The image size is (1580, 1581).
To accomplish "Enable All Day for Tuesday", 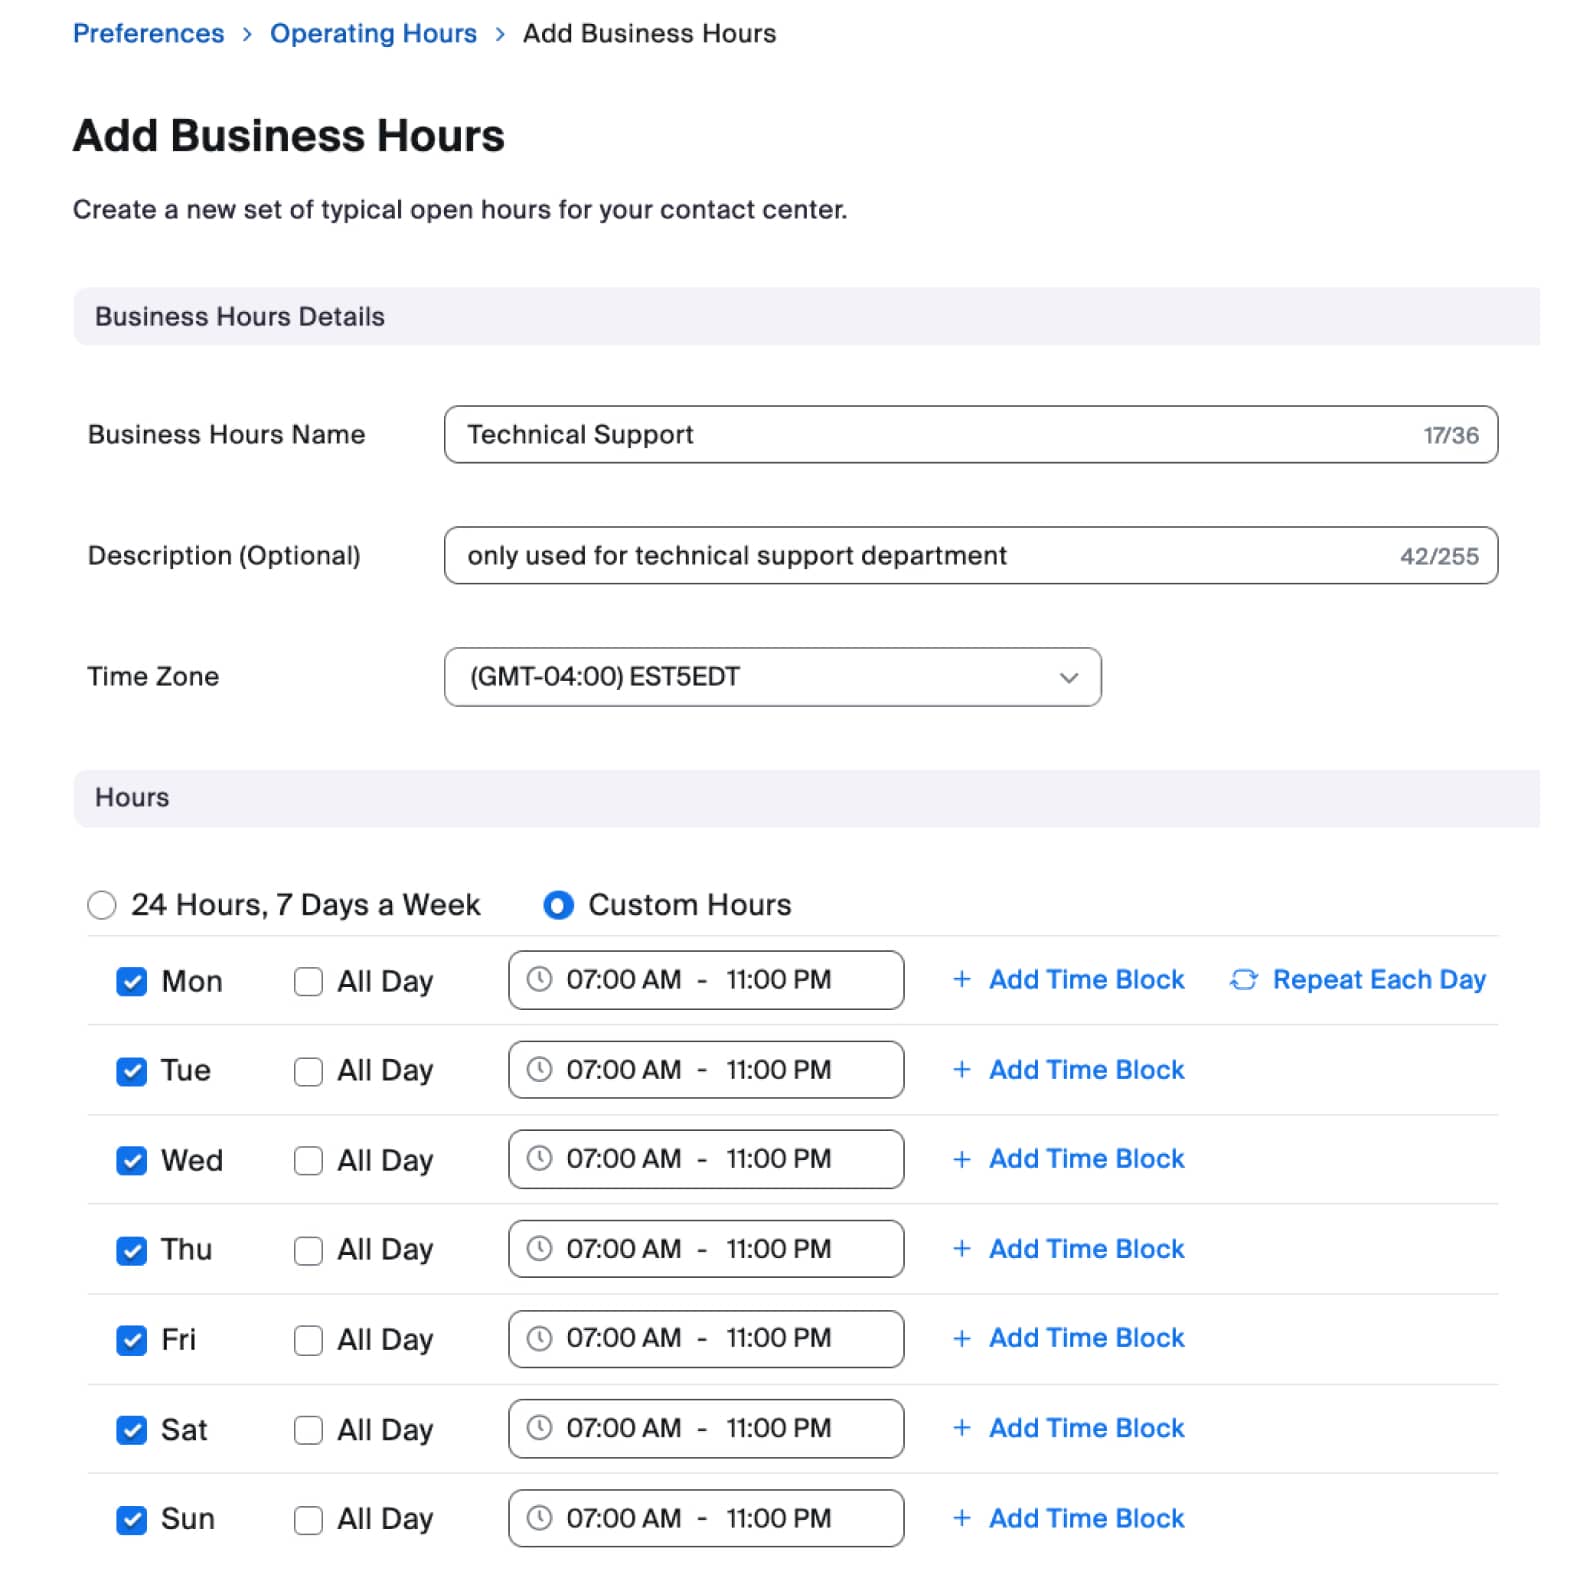I will point(308,1071).
